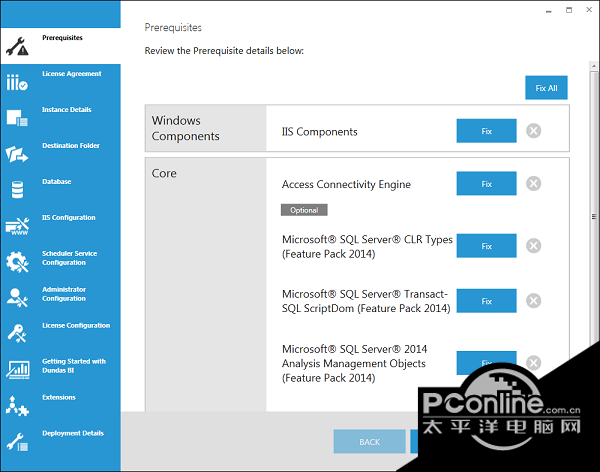Click the IIS Configuration www icon
This screenshot has width=600, height=472.
(x=17, y=226)
